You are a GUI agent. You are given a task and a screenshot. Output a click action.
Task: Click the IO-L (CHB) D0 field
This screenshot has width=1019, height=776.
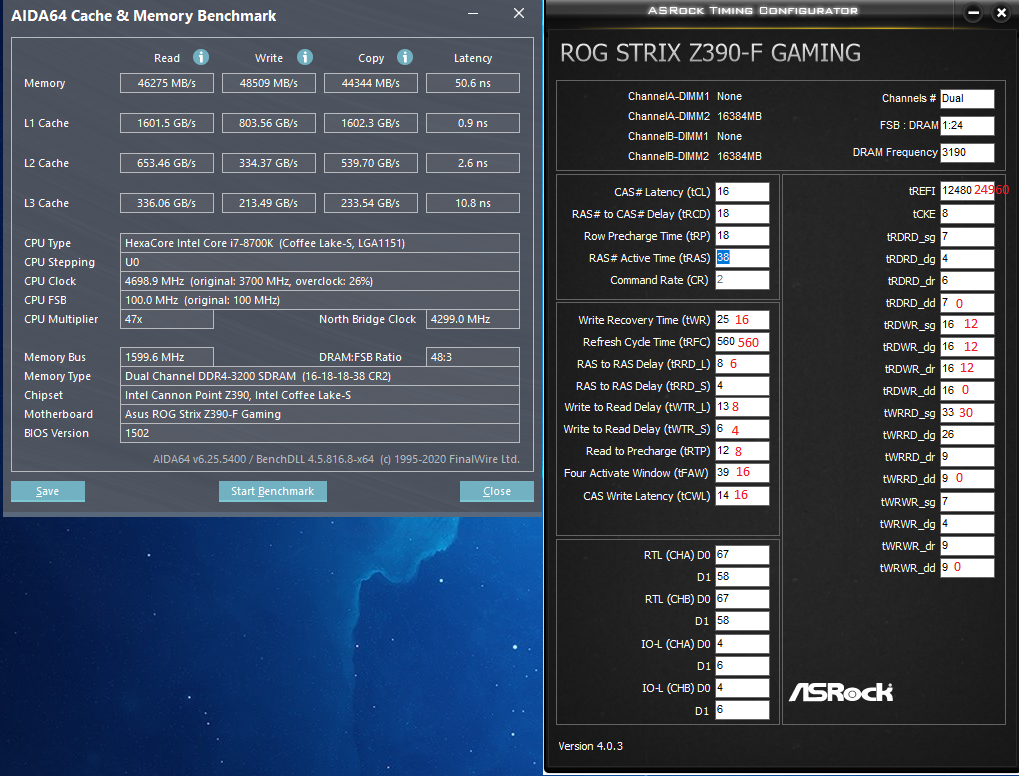coord(742,688)
